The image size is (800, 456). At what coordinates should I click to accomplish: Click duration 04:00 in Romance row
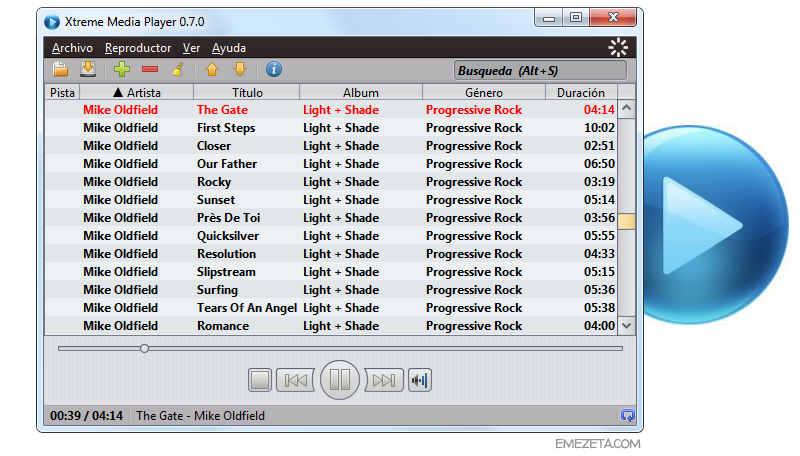coord(599,326)
